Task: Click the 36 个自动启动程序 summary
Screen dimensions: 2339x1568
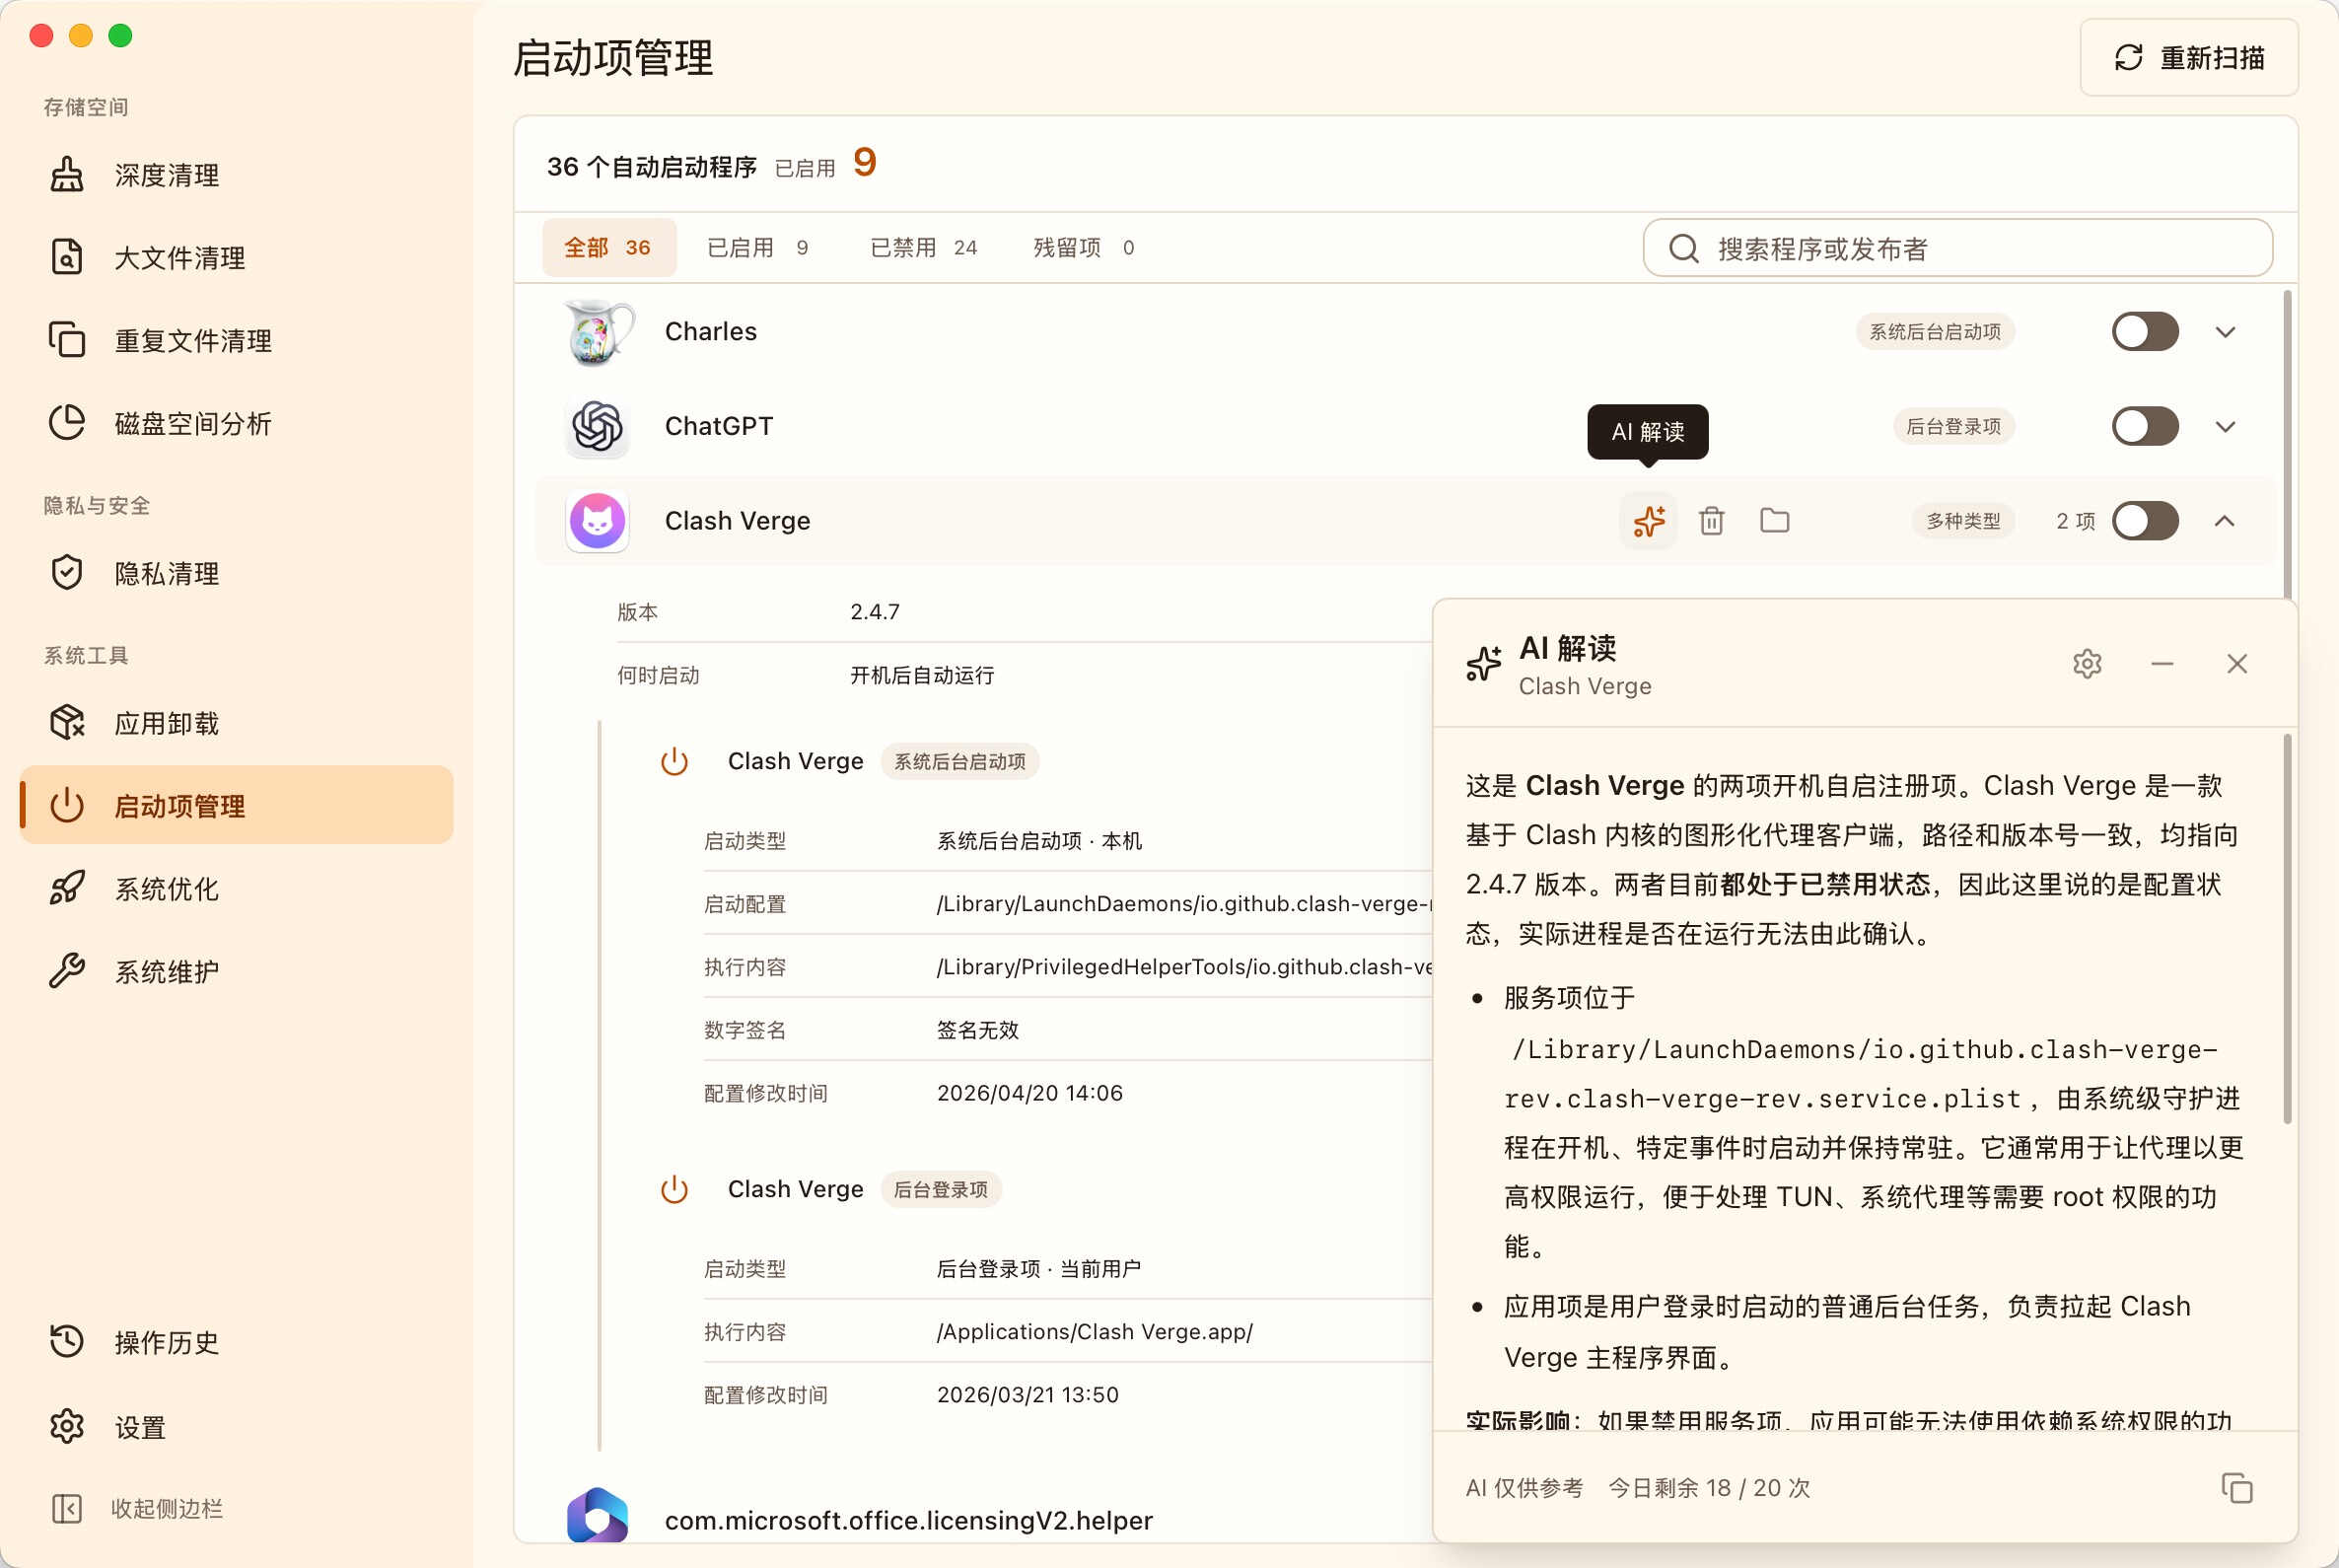Action: point(652,167)
